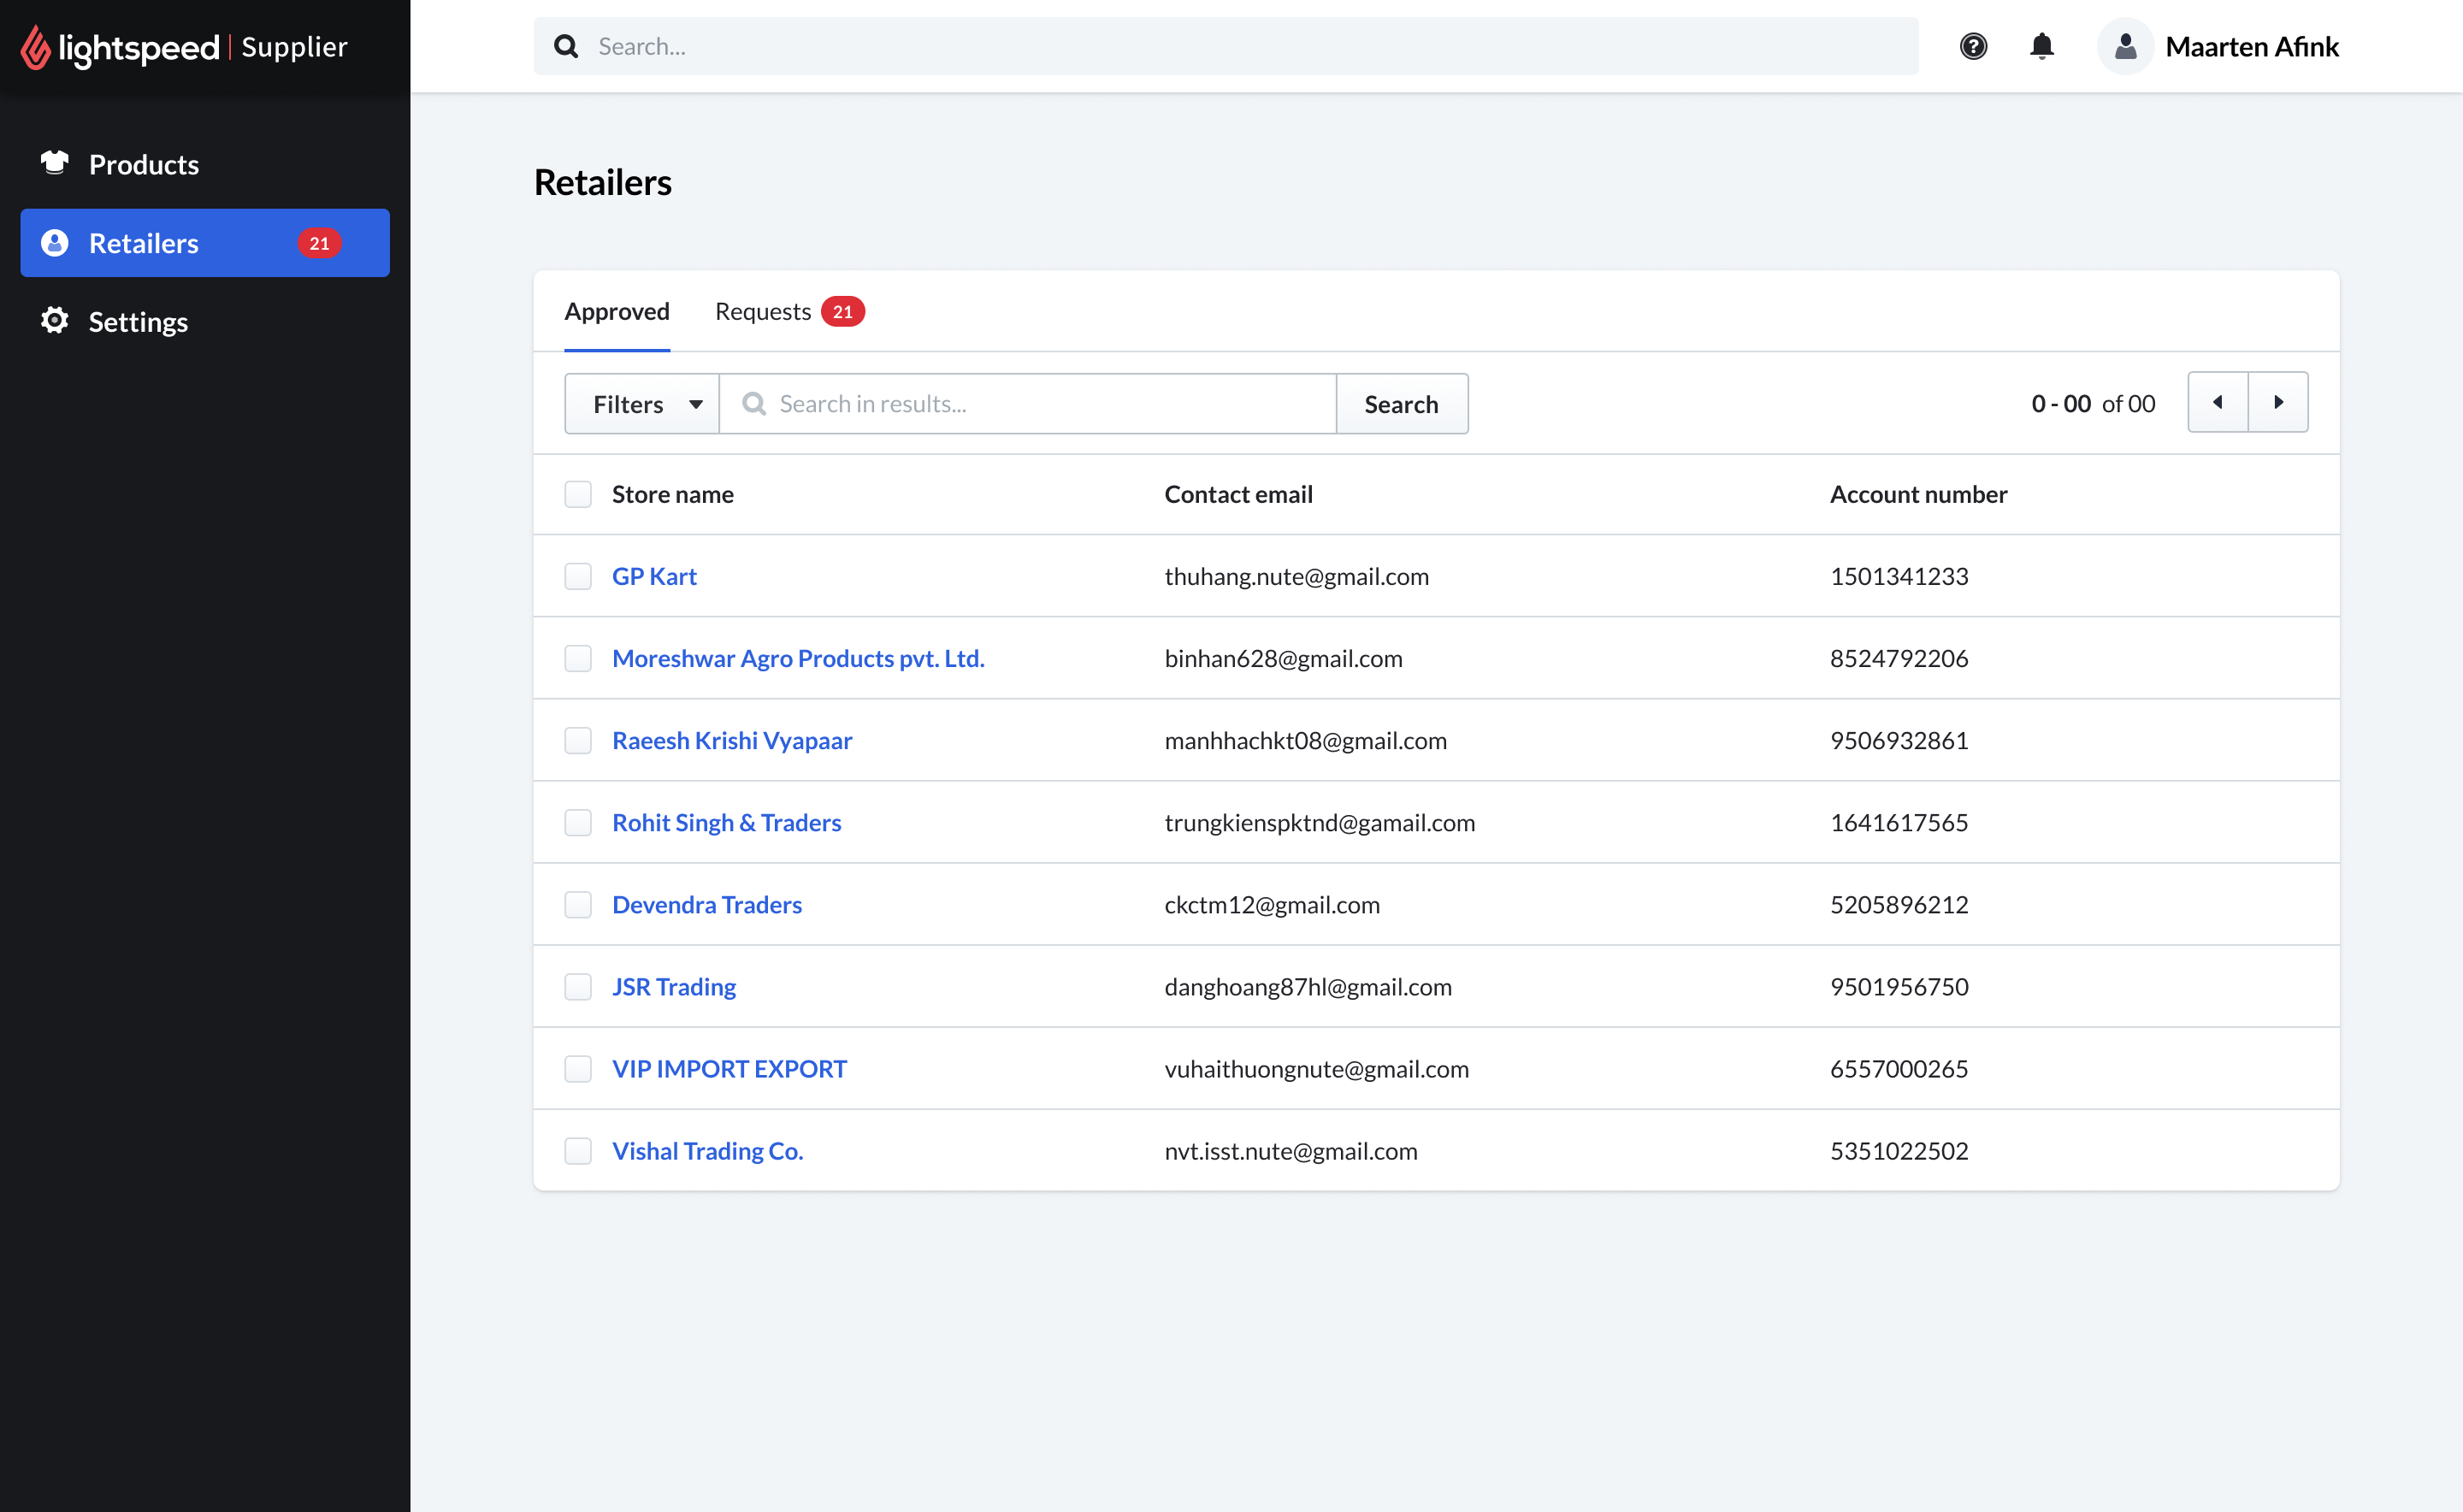Check the Raeesh Krishi Vyapaar checkbox
Image resolution: width=2463 pixels, height=1512 pixels.
pyautogui.click(x=578, y=740)
